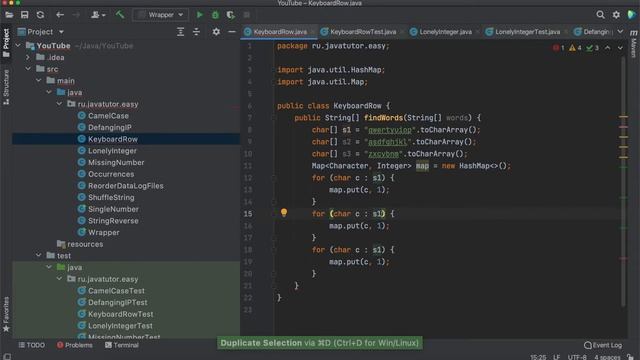Viewport: 640px width, 360px height.
Task: Click the UTF-8 encoding in status bar
Action: (x=577, y=357)
